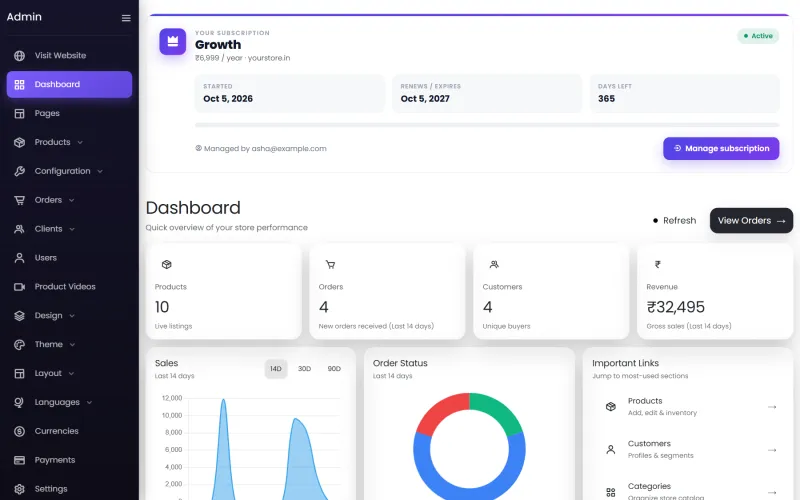Click the box icon on Products stat card
This screenshot has height=500, width=800.
[167, 264]
